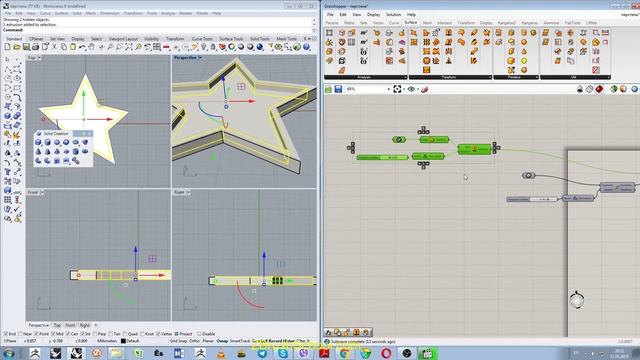
Task: Click Wireframe preview icon in Grasshopper
Action: click(x=589, y=89)
